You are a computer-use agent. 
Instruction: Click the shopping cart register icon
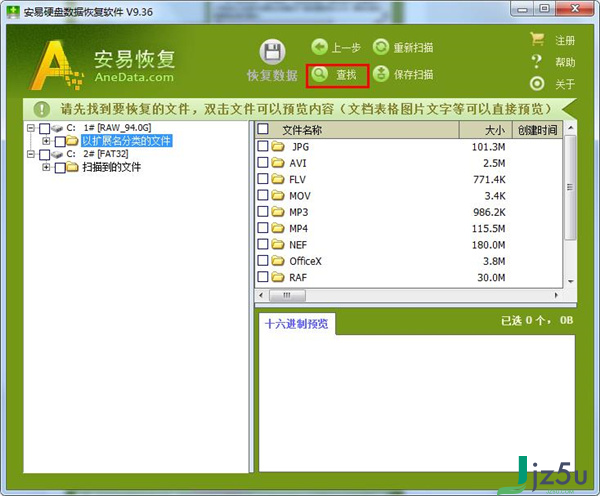coord(537,39)
